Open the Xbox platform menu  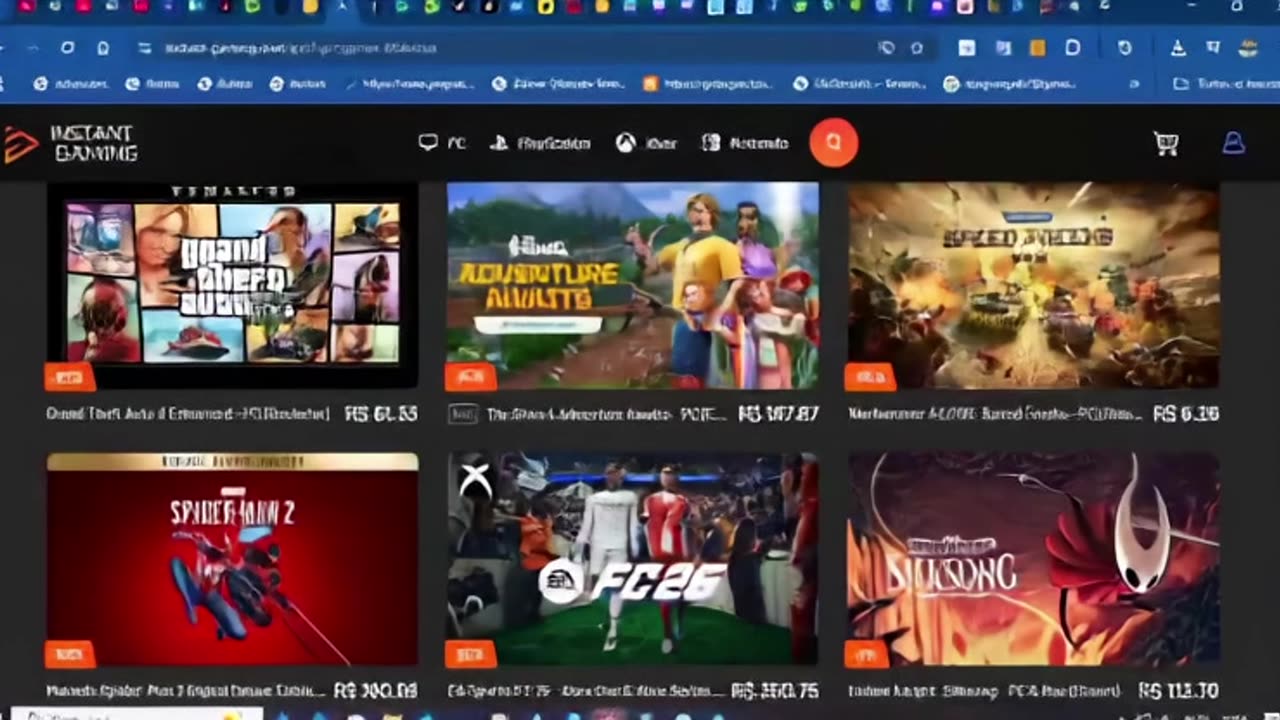(x=646, y=143)
